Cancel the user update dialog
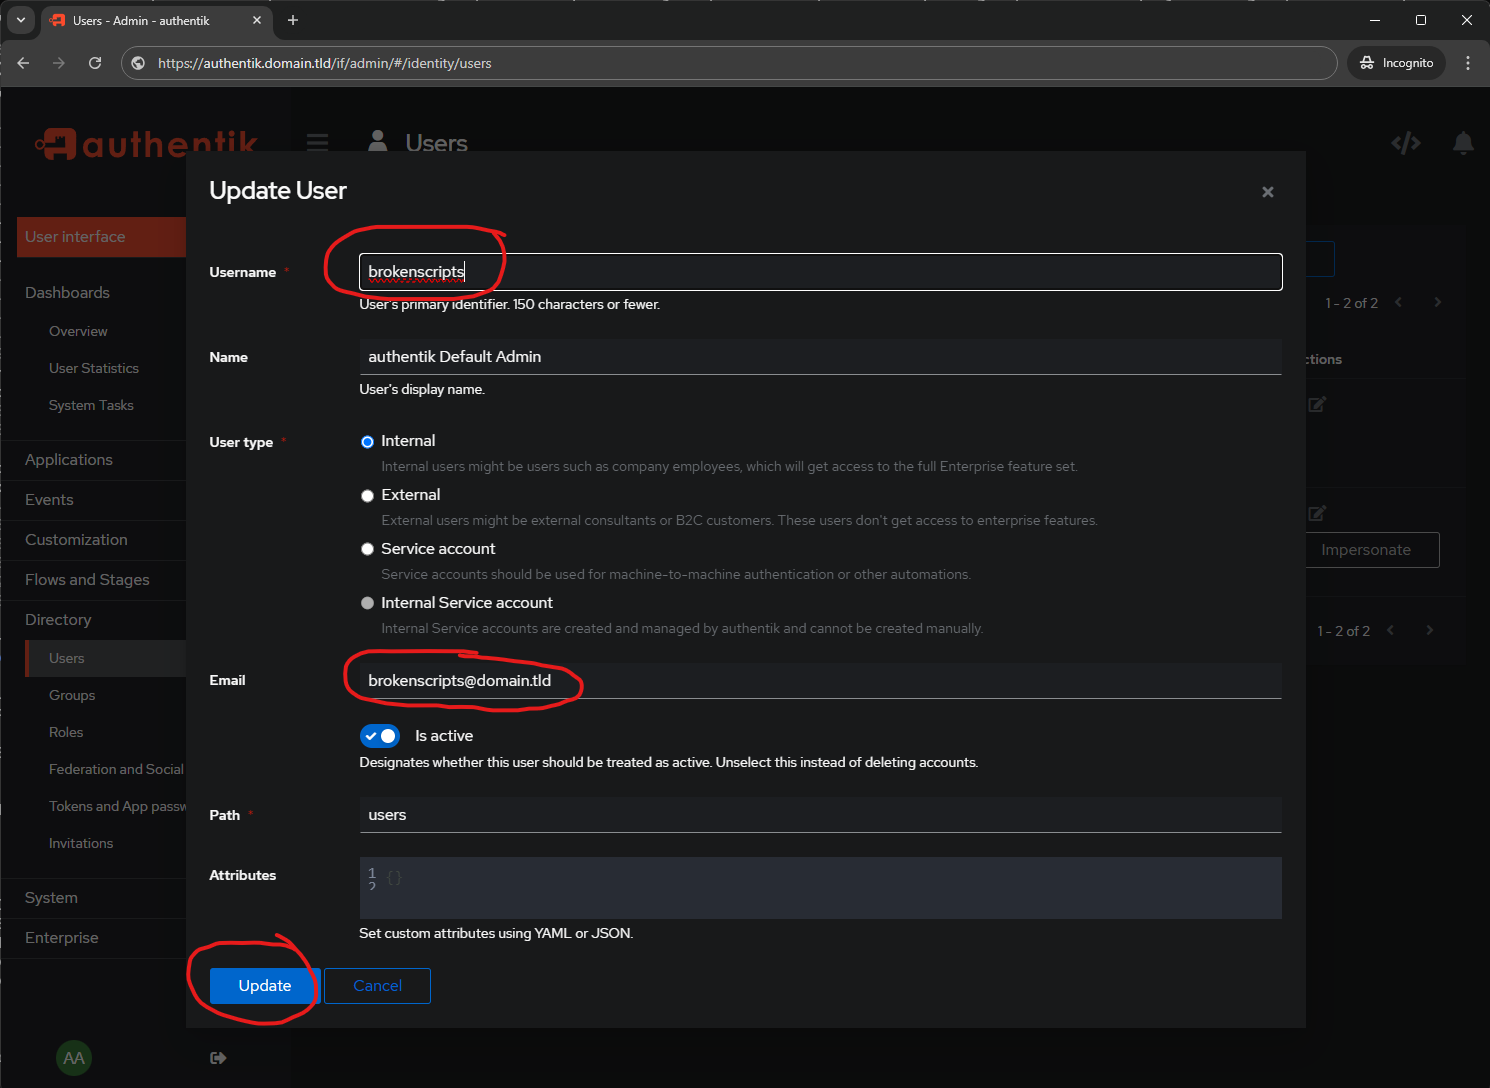The height and width of the screenshot is (1088, 1490). [377, 986]
